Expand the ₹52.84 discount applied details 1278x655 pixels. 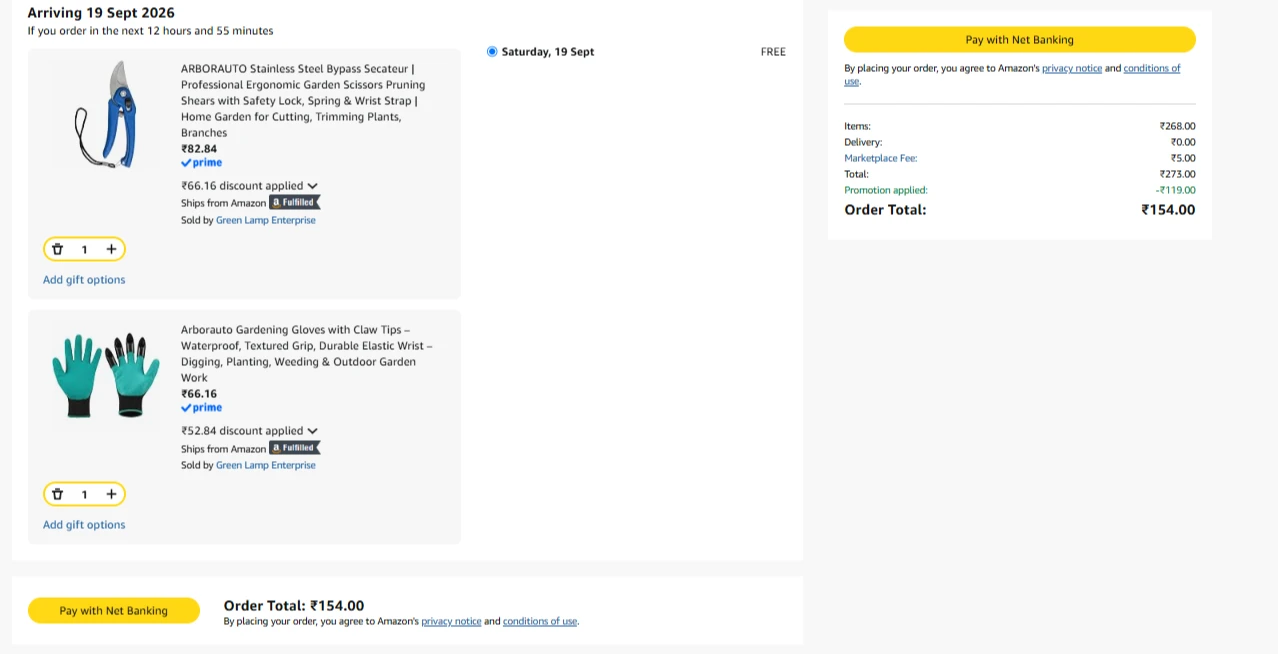tap(249, 431)
